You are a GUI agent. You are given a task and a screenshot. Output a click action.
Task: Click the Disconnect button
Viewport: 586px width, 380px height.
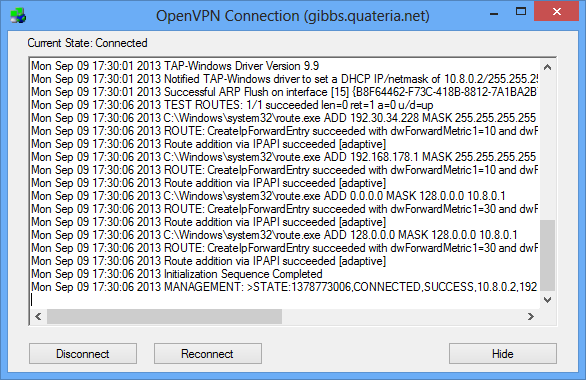[83, 353]
